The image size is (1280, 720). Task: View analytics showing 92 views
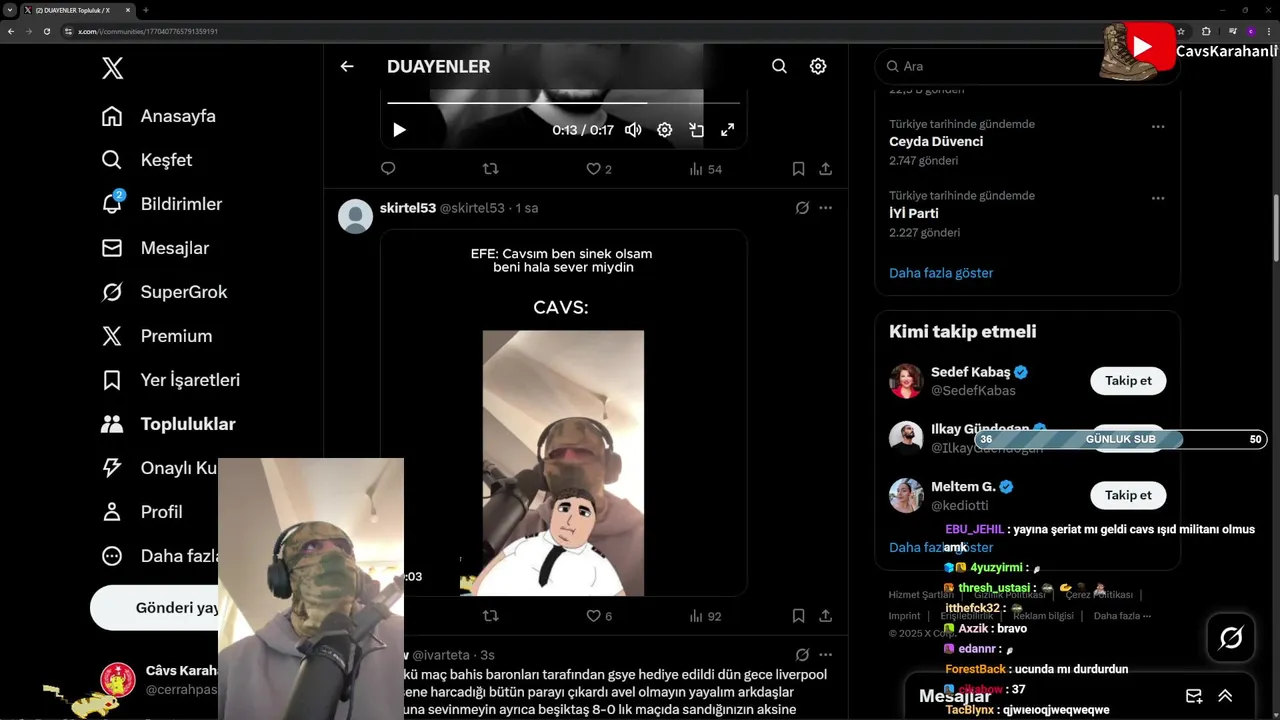[x=705, y=616]
